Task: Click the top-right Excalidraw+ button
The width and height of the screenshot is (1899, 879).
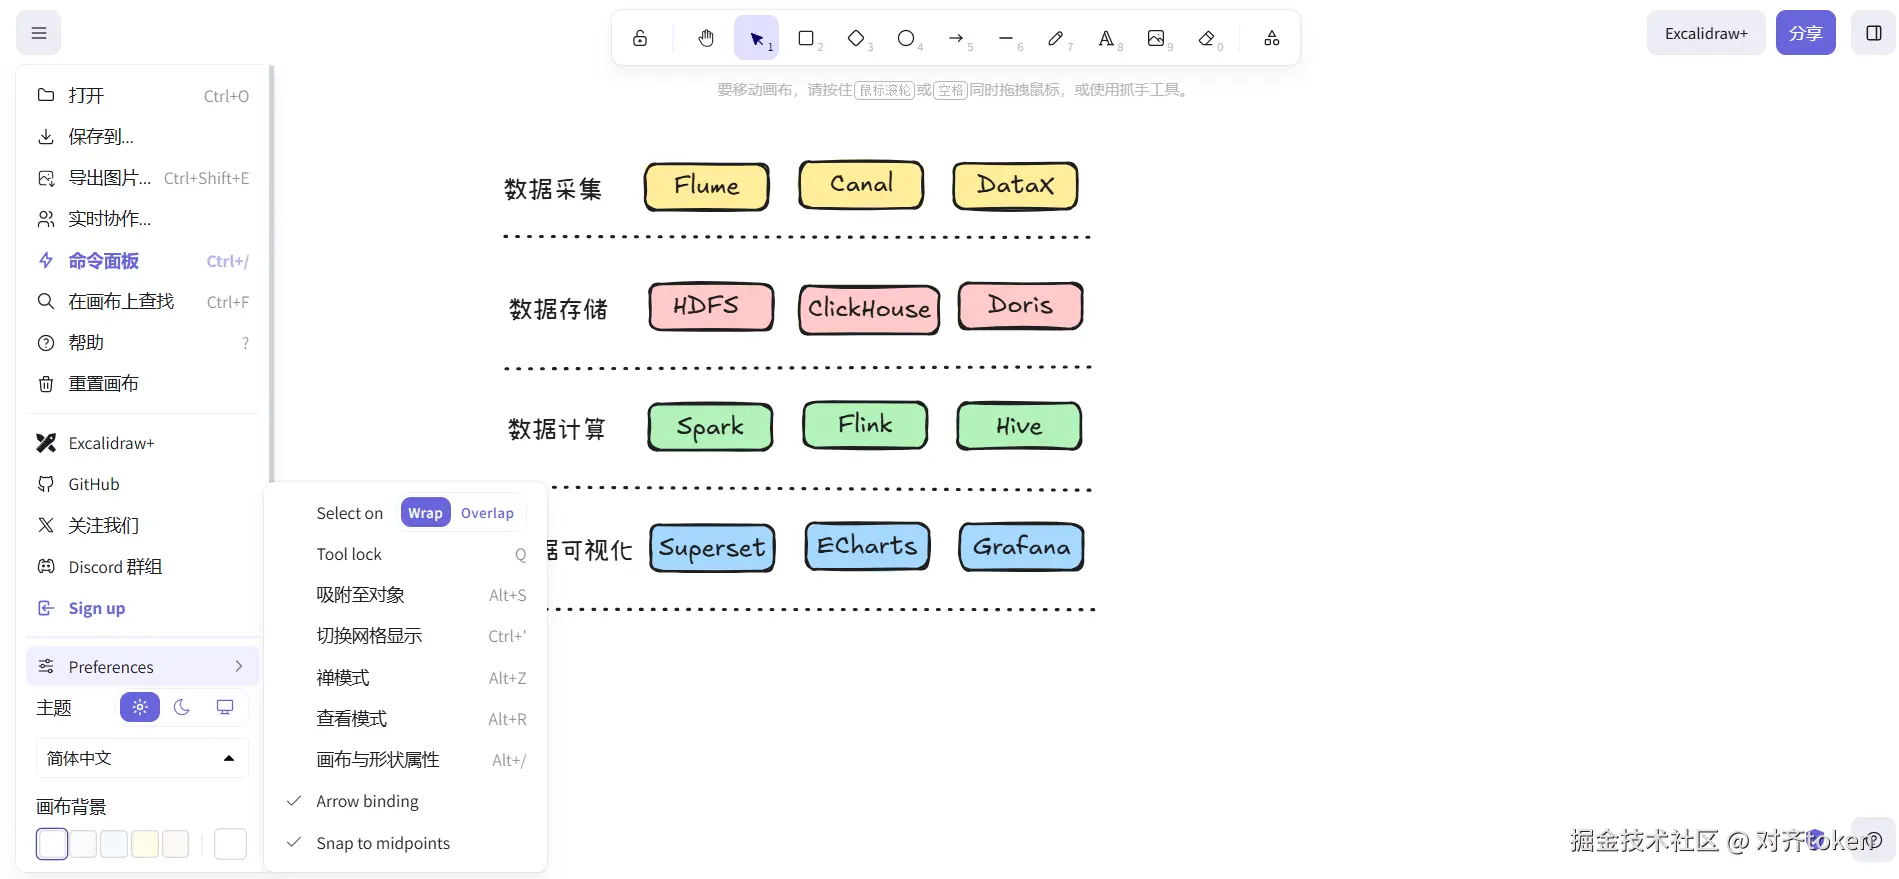Action: pos(1706,33)
